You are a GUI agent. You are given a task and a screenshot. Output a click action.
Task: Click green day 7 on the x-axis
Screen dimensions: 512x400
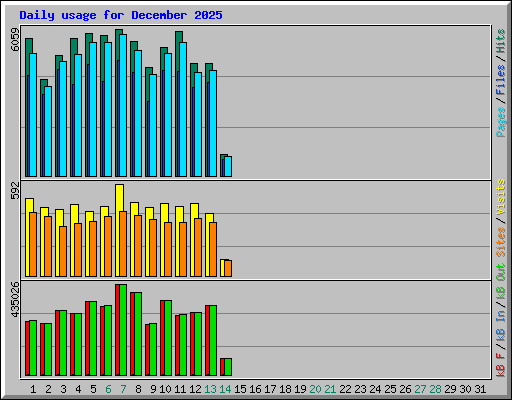123,389
